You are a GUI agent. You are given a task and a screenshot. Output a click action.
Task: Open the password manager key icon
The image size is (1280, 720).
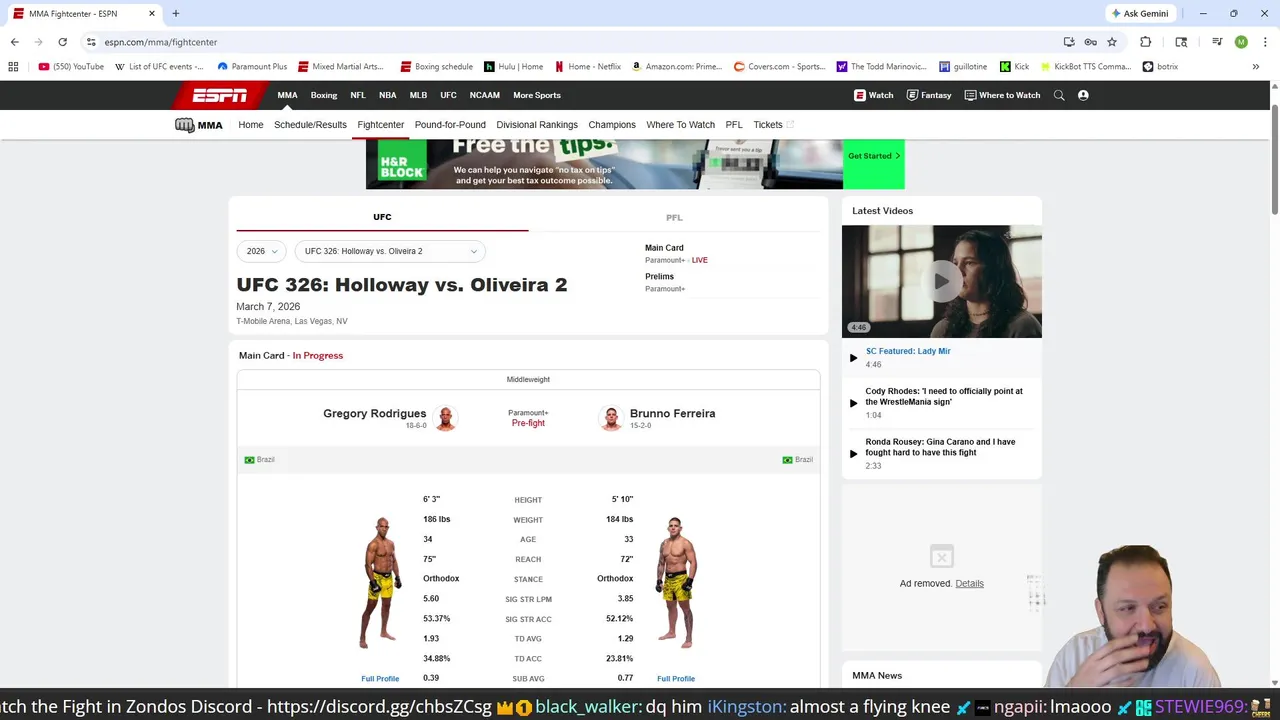[1090, 42]
